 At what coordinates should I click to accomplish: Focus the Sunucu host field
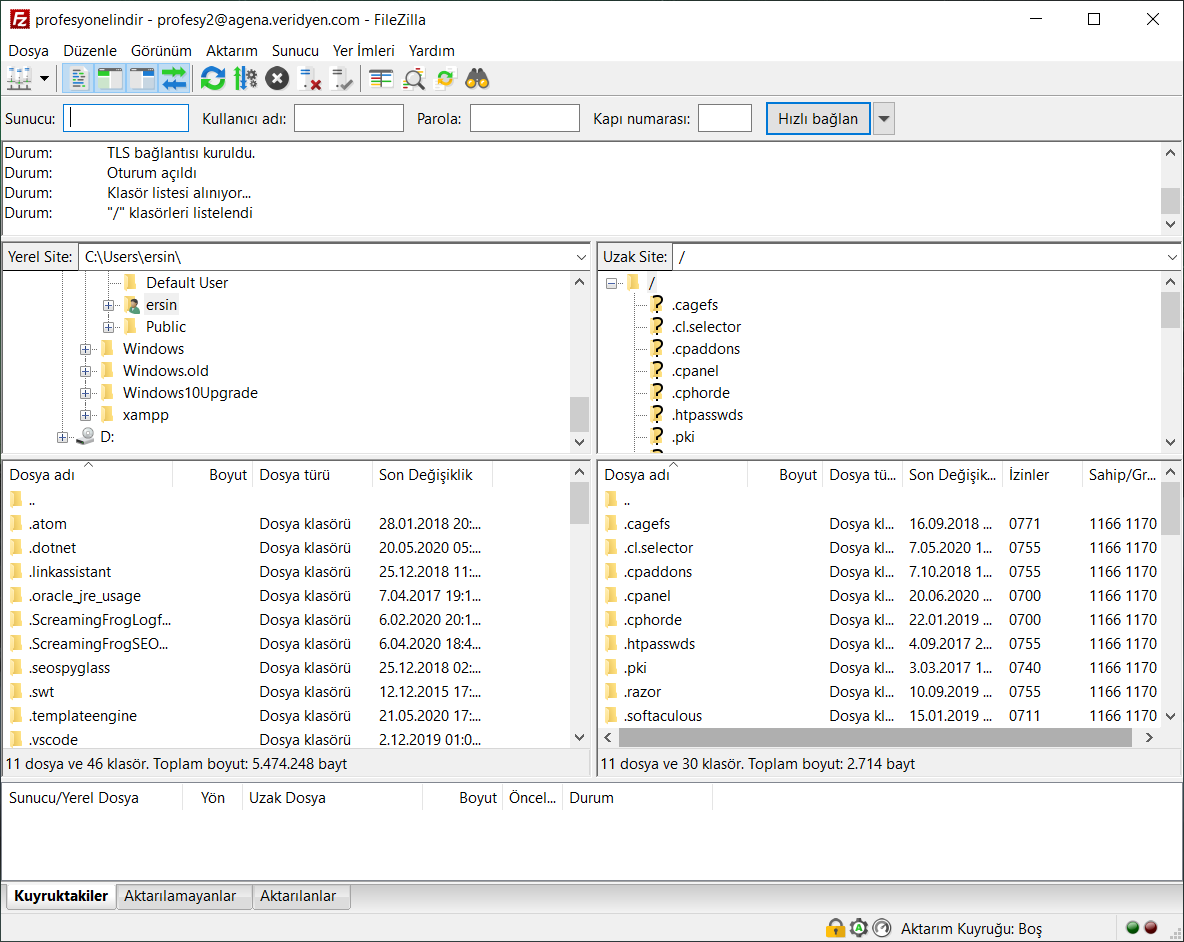tap(126, 119)
